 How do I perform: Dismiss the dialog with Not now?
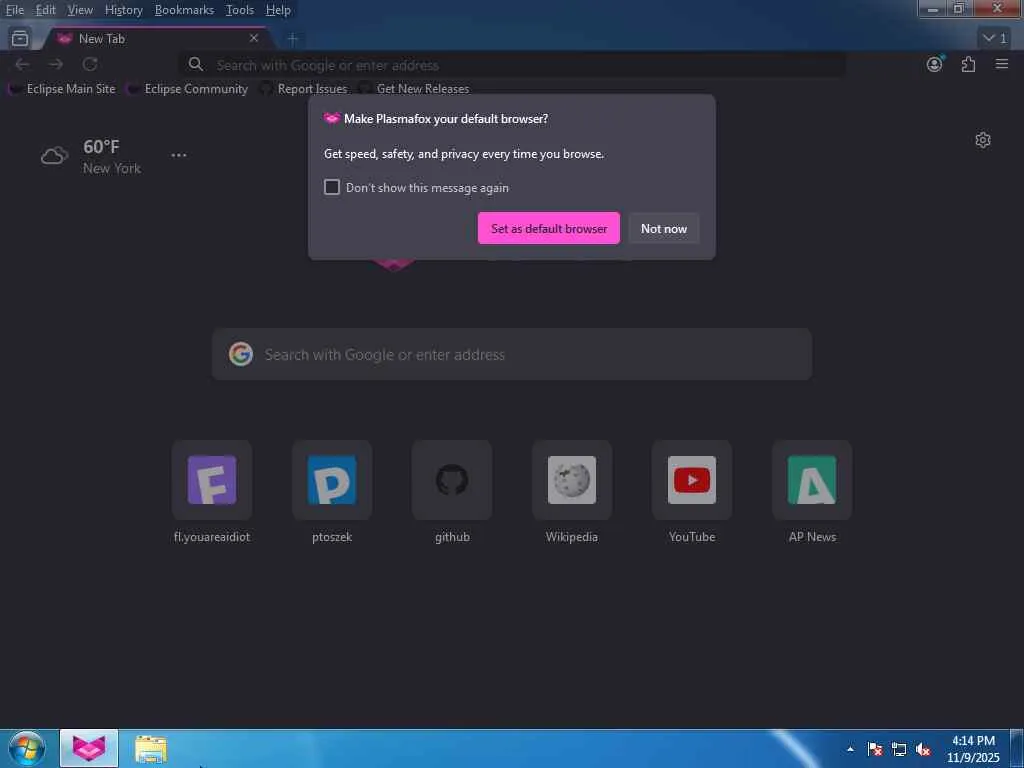coord(664,229)
